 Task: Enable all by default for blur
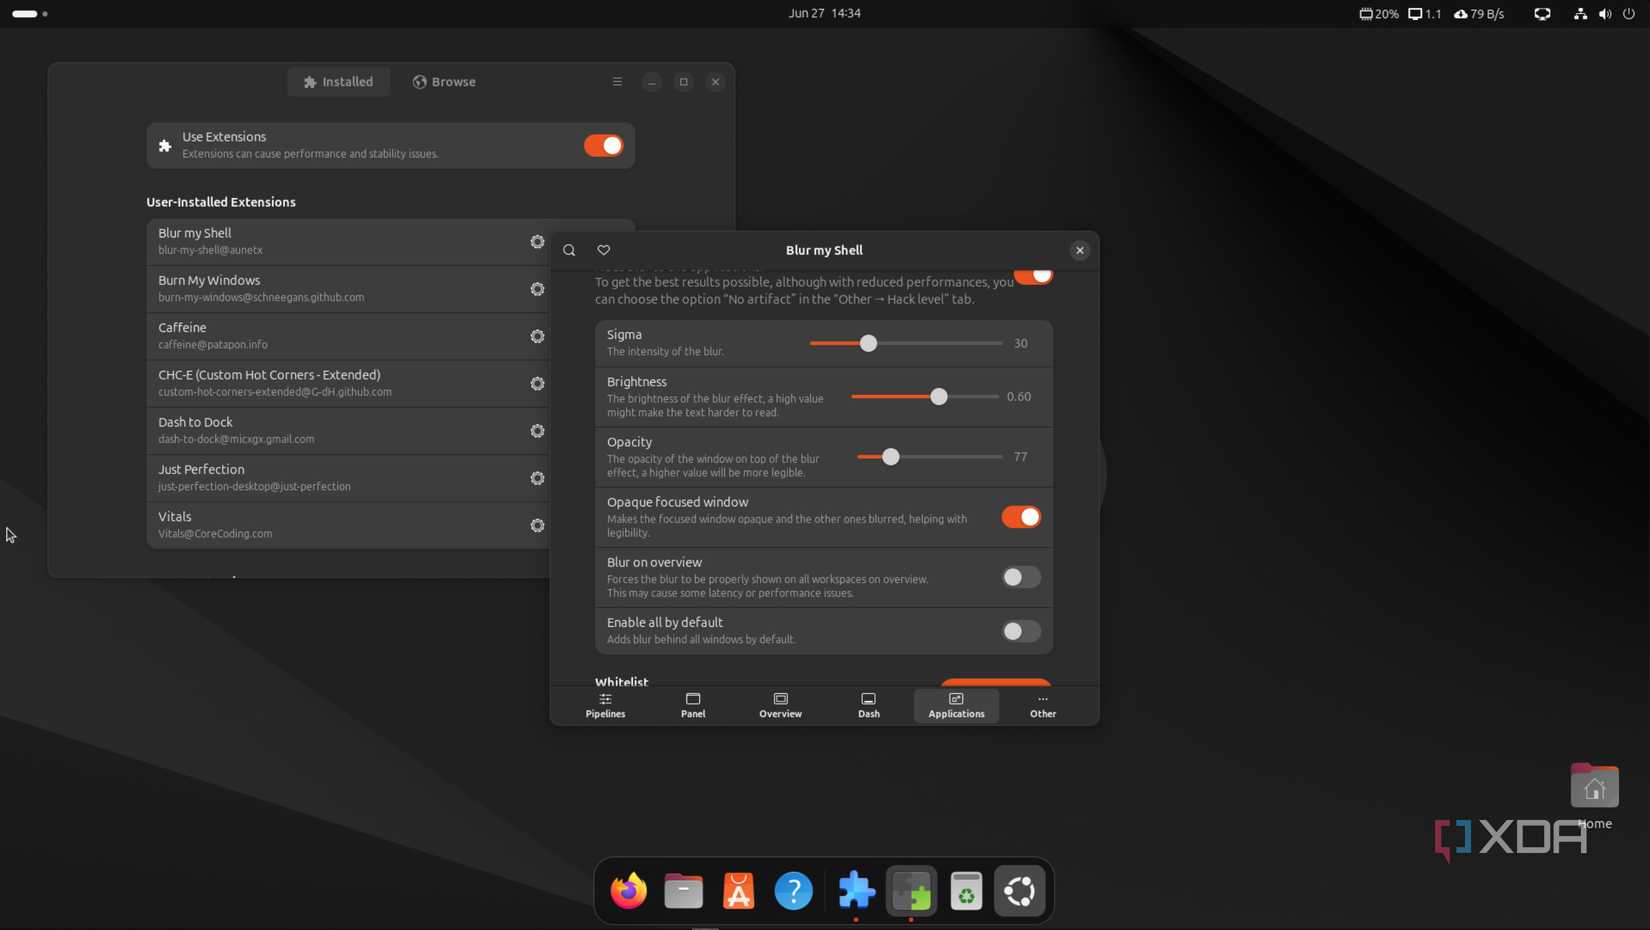(x=1020, y=631)
